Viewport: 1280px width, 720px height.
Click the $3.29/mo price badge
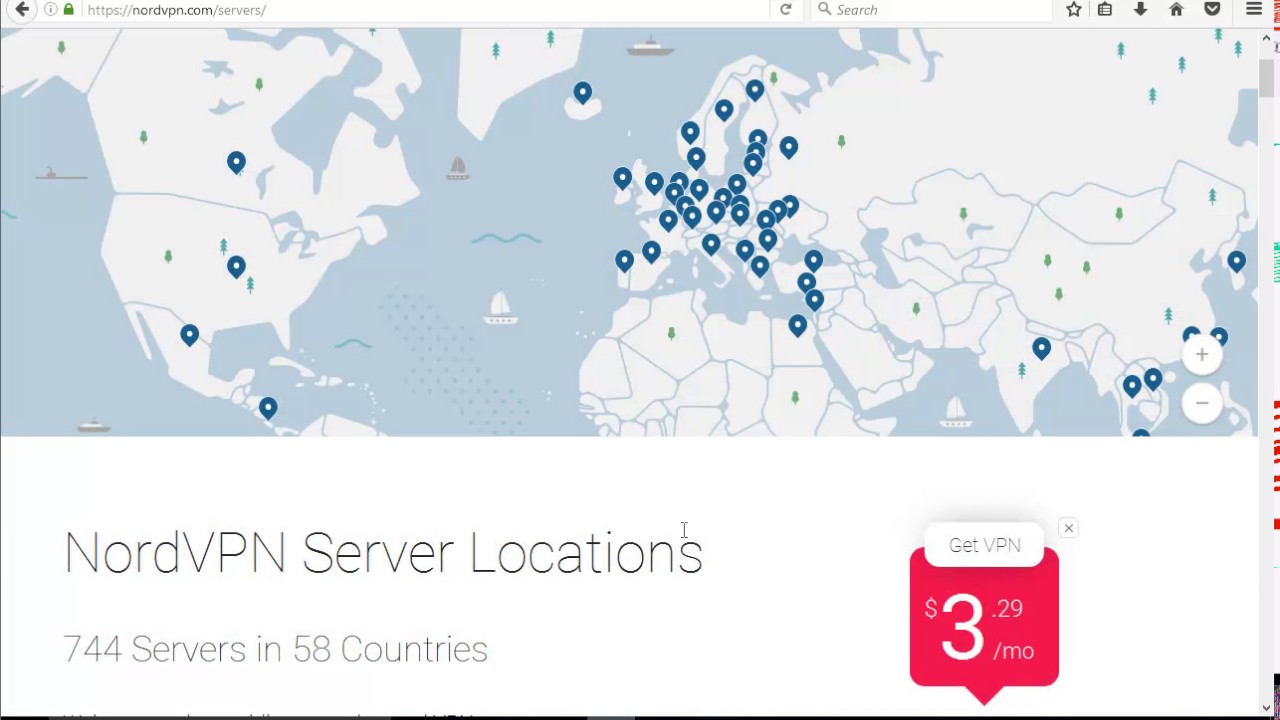[x=984, y=628]
